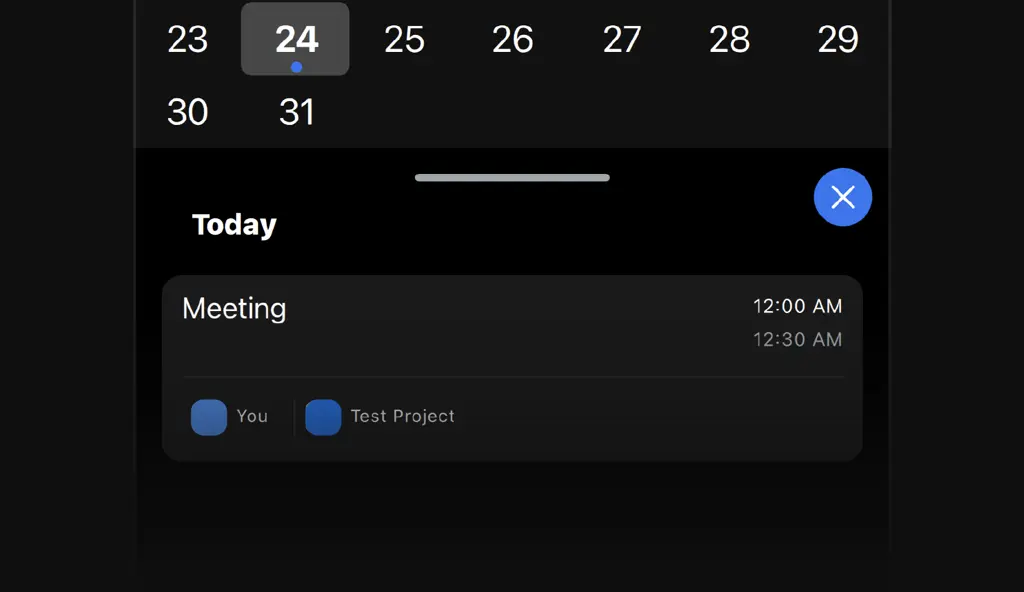
Task: Pick date 30 in the last row
Action: [187, 112]
